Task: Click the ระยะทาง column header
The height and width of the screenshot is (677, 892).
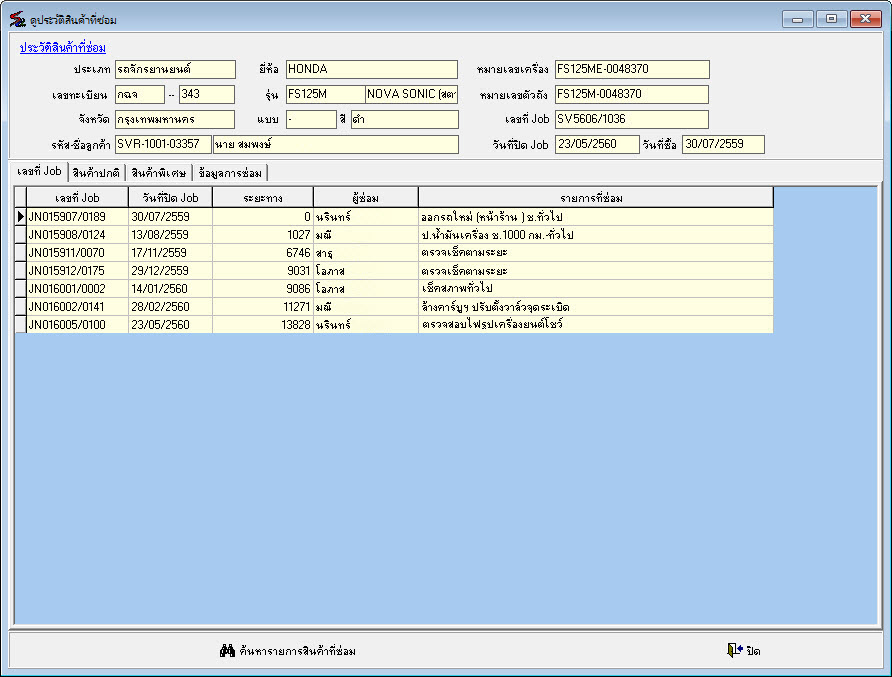Action: 263,198
